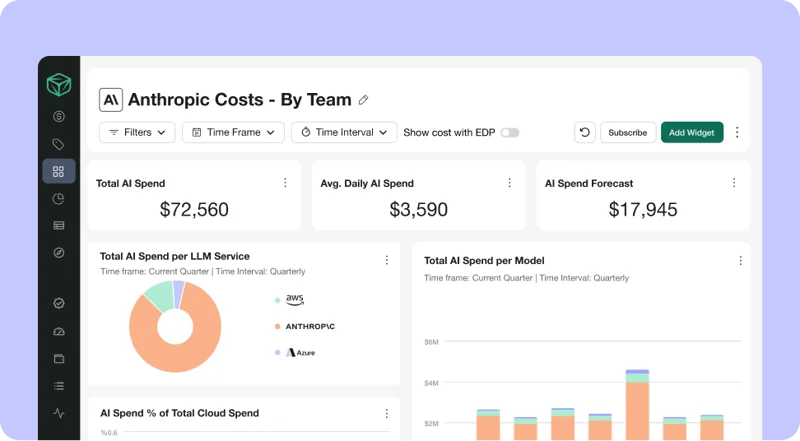Toggle the Show cost with EDP switch
This screenshot has width=800, height=441.
510,132
